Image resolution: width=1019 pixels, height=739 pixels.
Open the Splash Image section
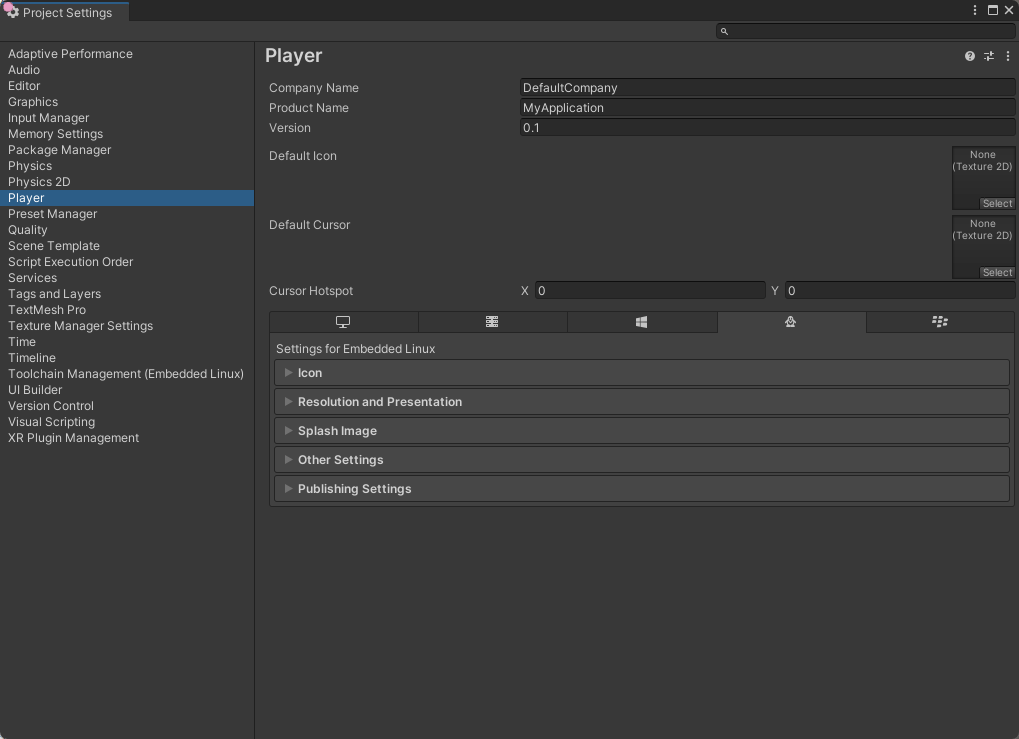click(337, 430)
